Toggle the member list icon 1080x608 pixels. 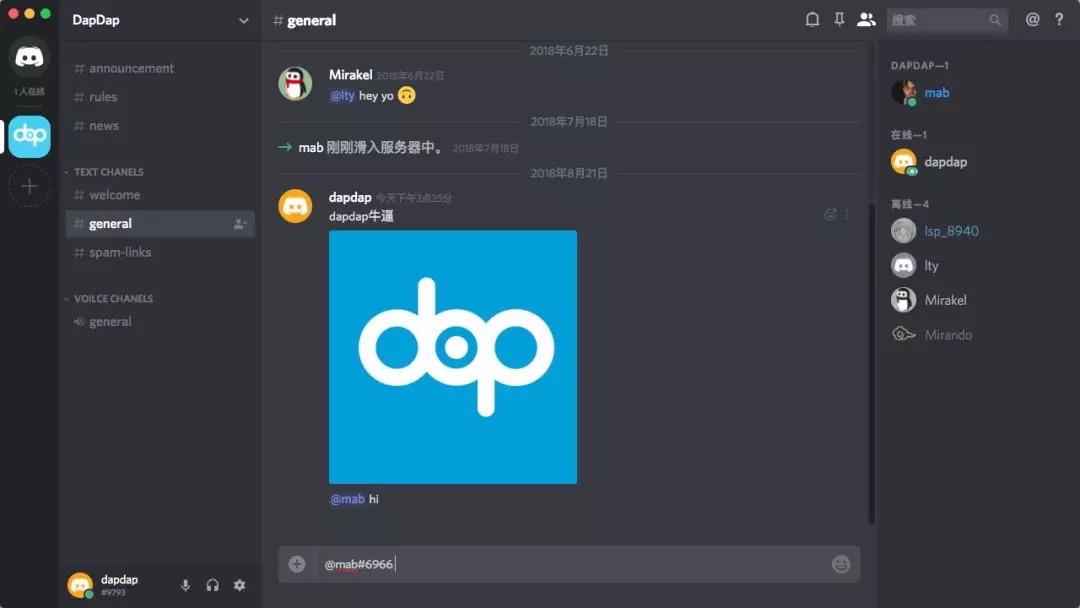coord(866,20)
